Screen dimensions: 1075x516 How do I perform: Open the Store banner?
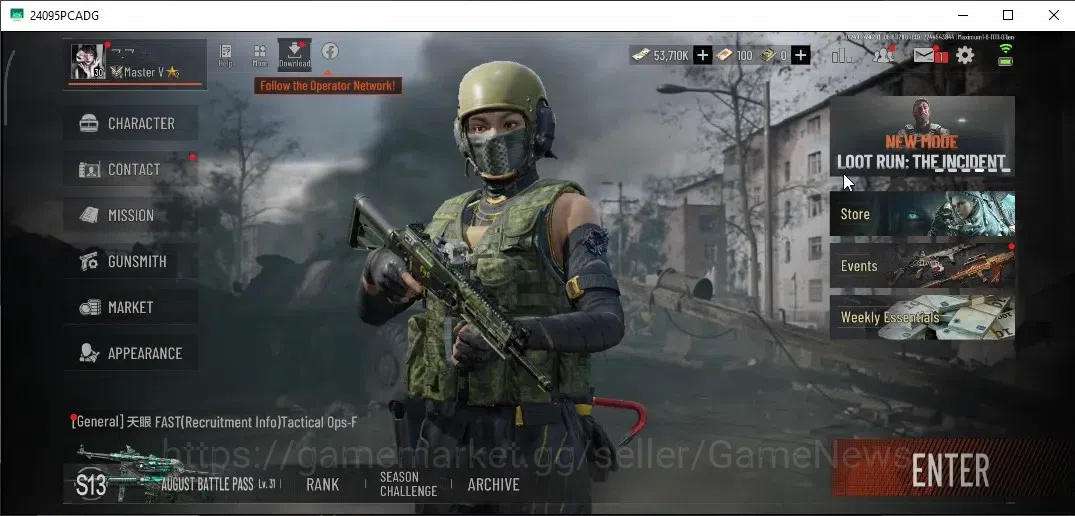922,214
